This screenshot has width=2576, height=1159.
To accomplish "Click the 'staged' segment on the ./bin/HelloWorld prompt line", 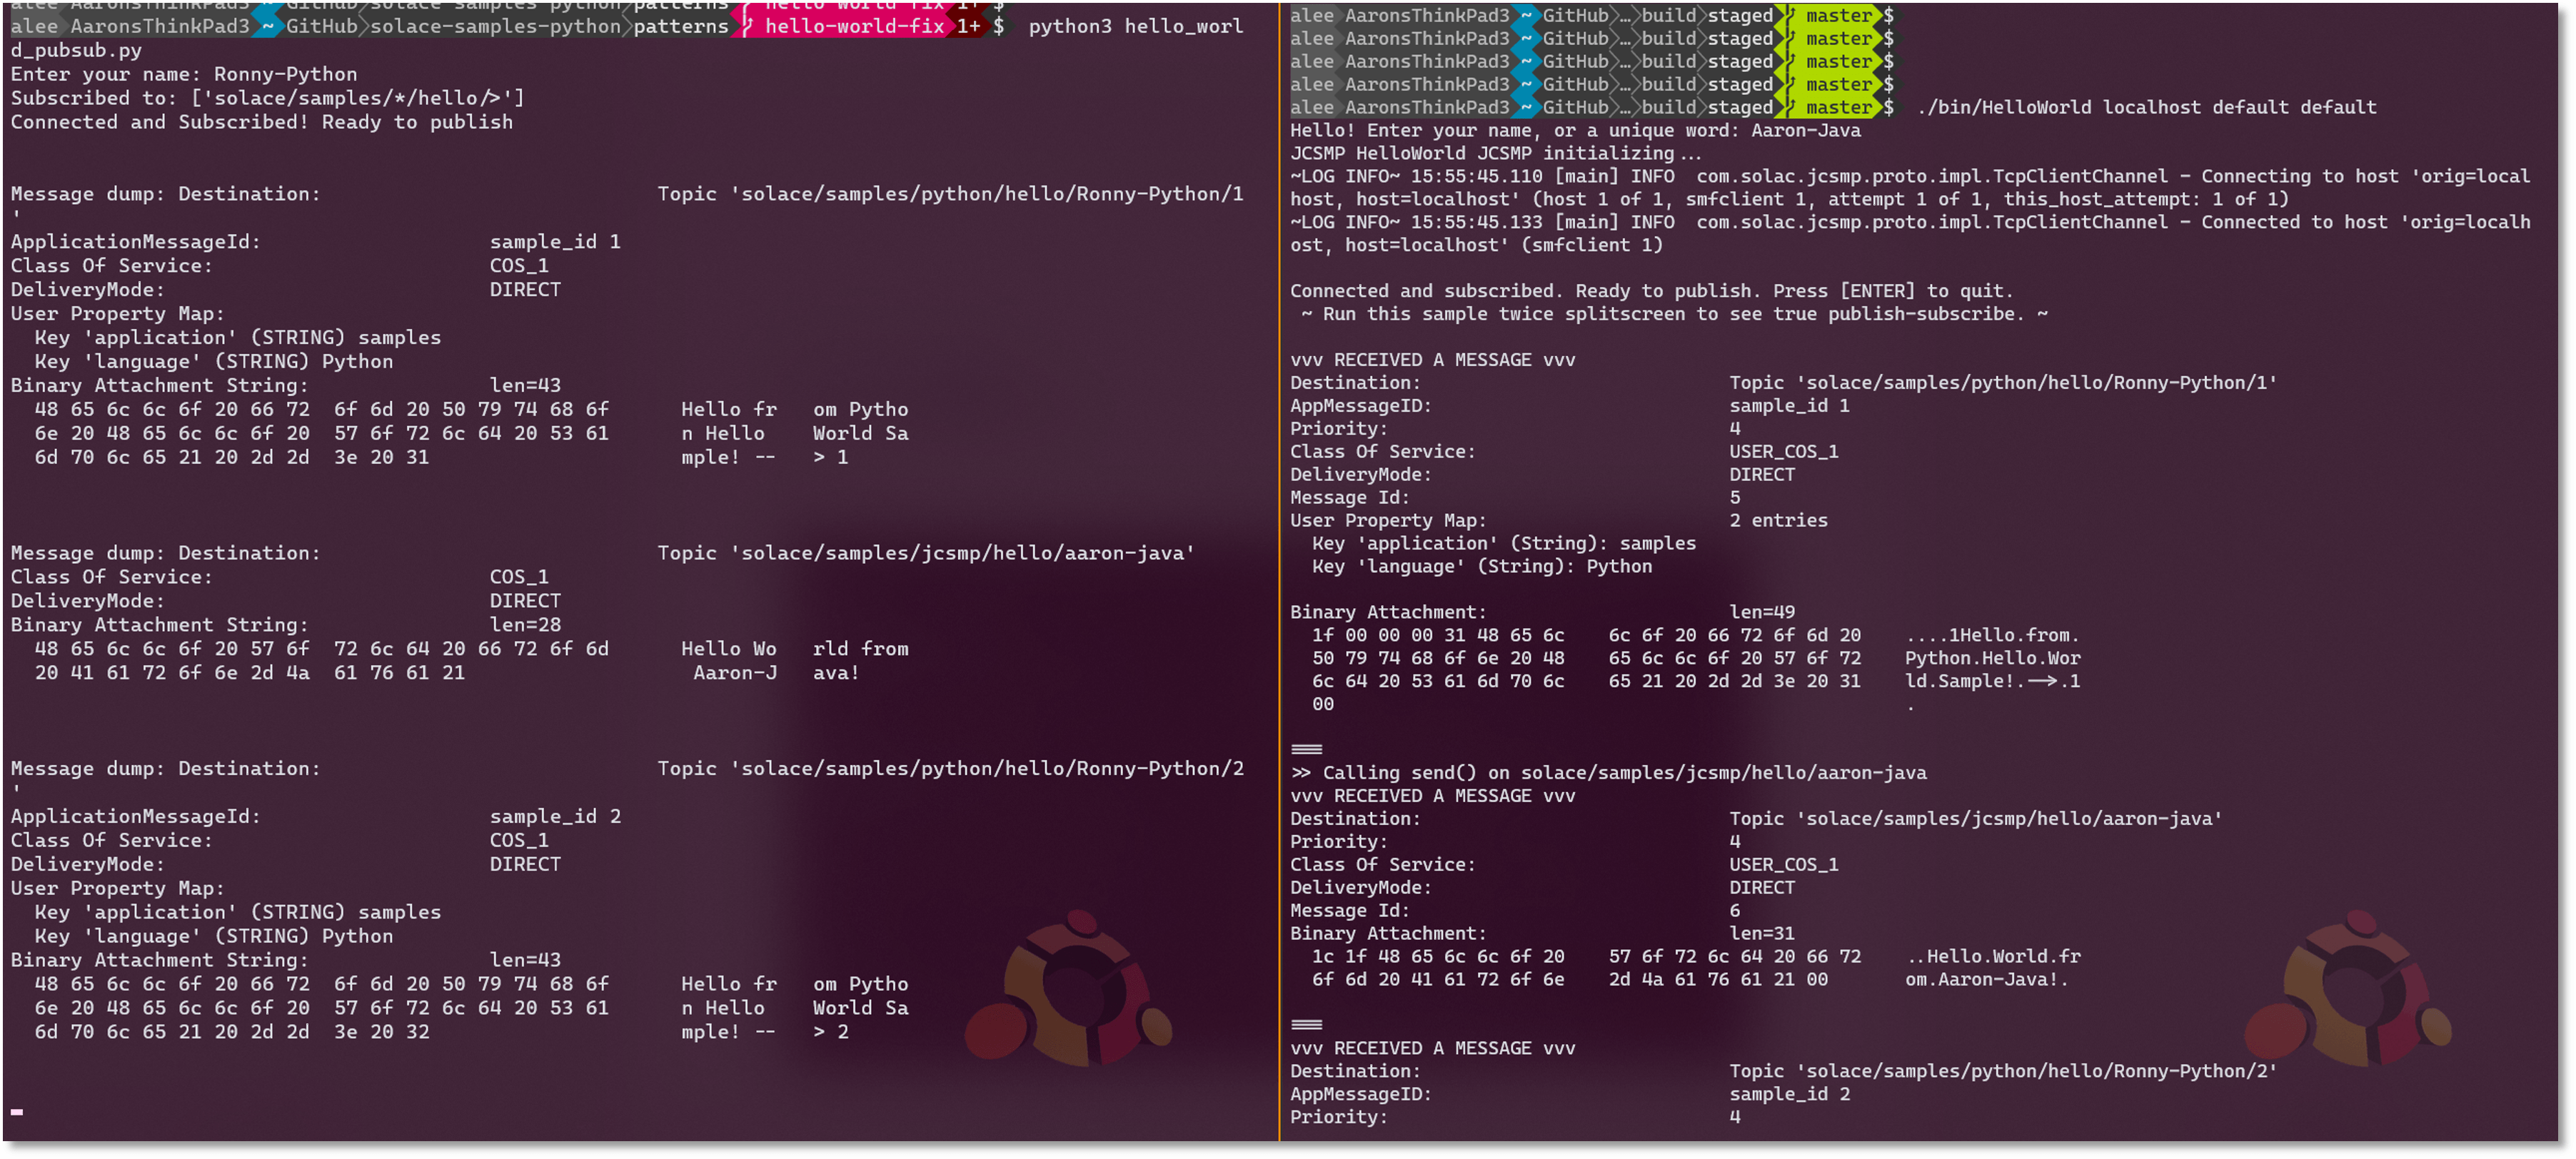I will (x=1739, y=107).
